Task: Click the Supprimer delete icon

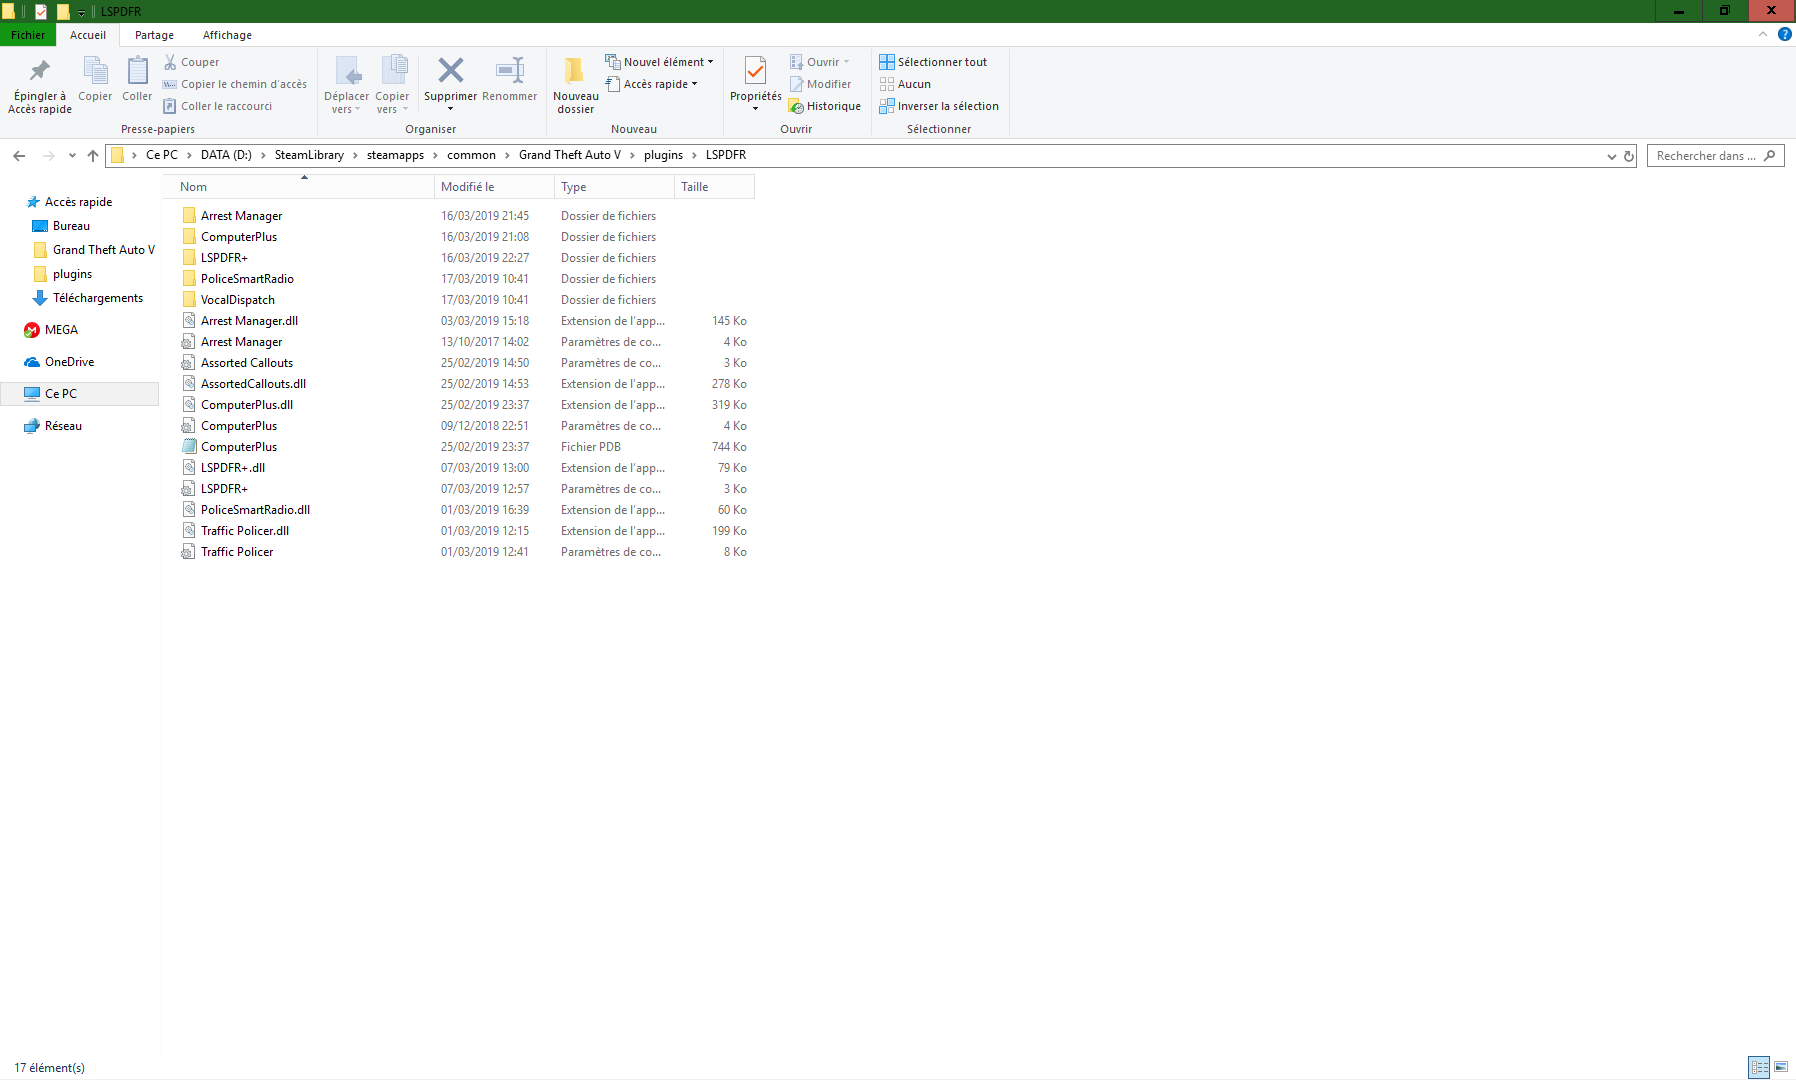Action: (450, 71)
